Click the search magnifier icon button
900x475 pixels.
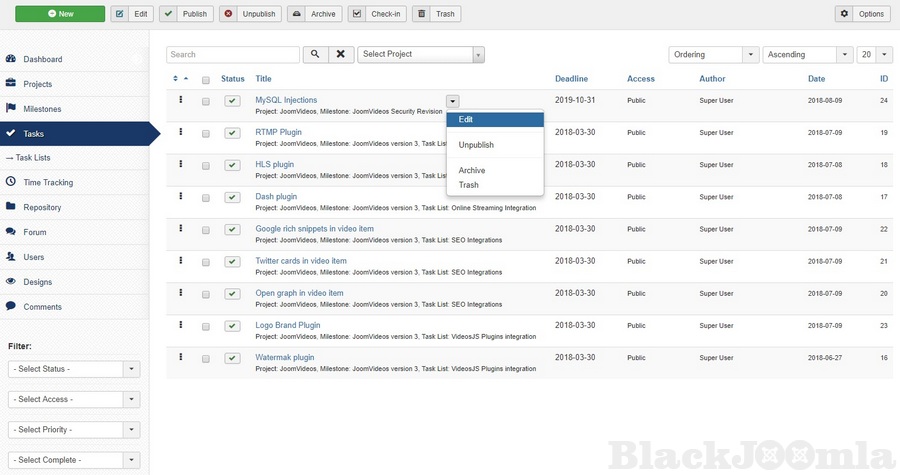[315, 54]
